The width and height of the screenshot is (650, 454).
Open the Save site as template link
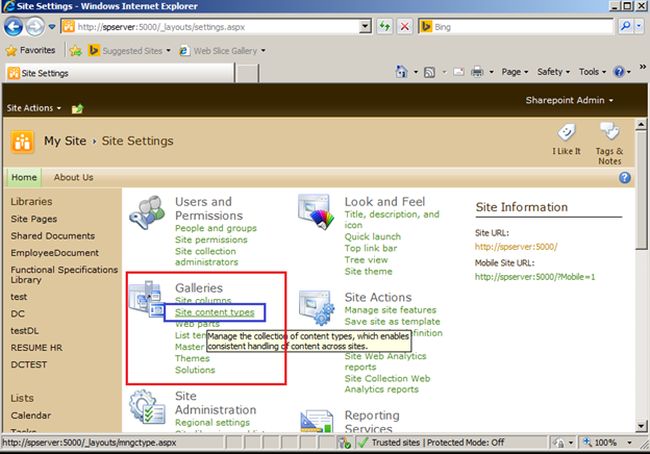392,321
